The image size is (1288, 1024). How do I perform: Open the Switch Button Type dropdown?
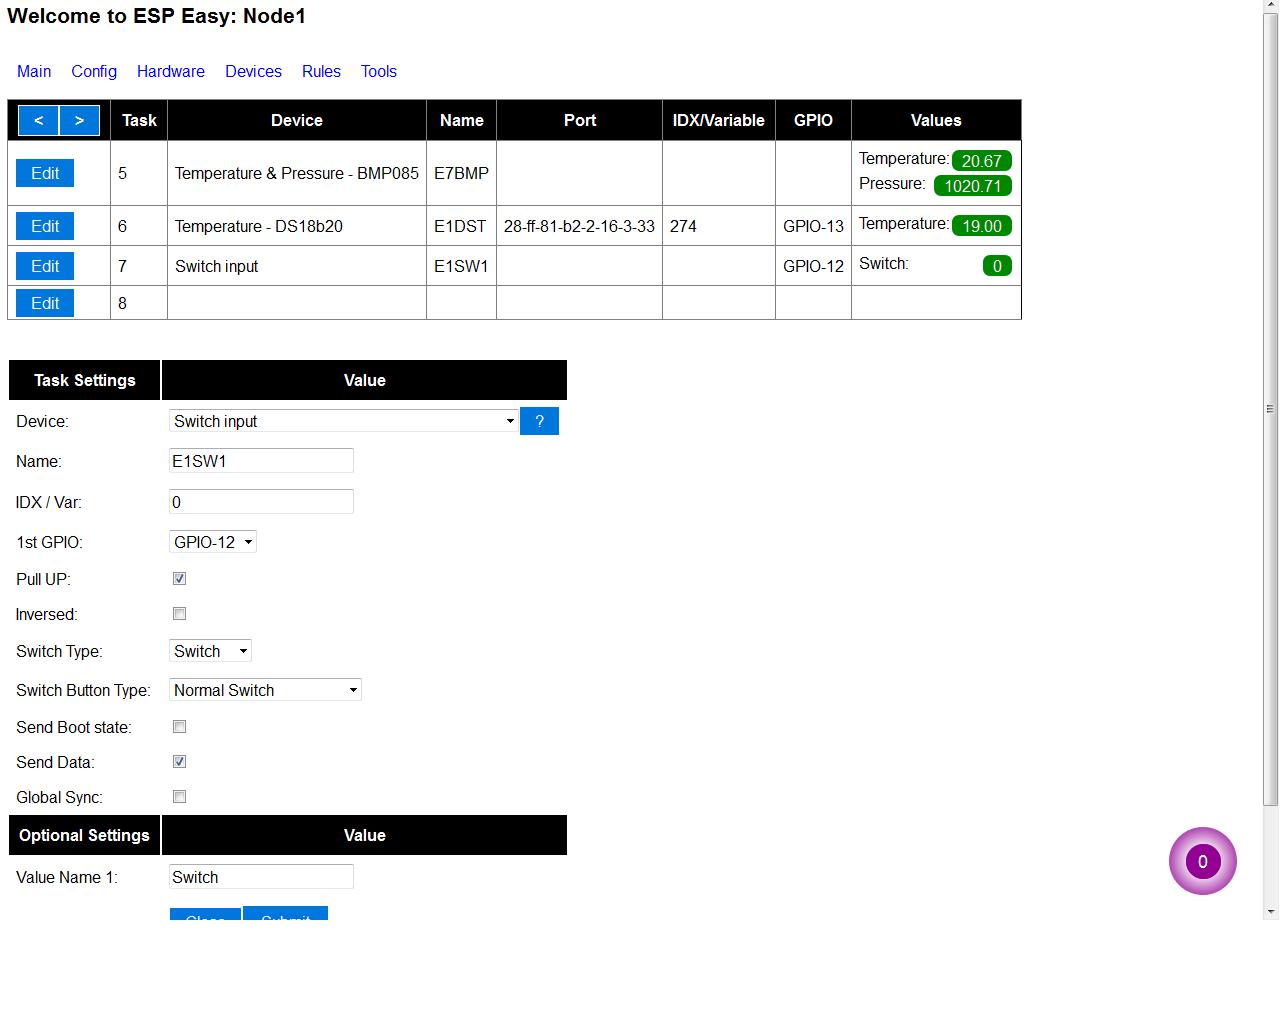click(x=265, y=690)
